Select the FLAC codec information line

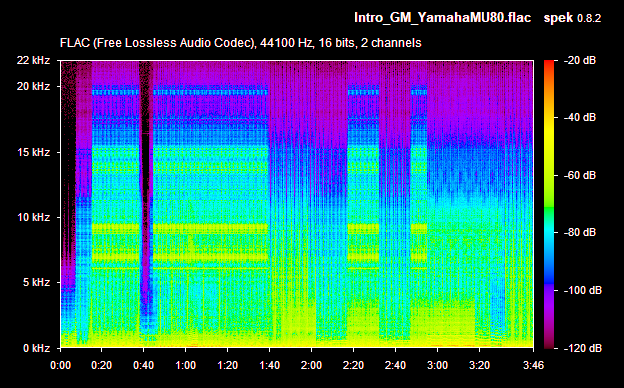(x=240, y=43)
